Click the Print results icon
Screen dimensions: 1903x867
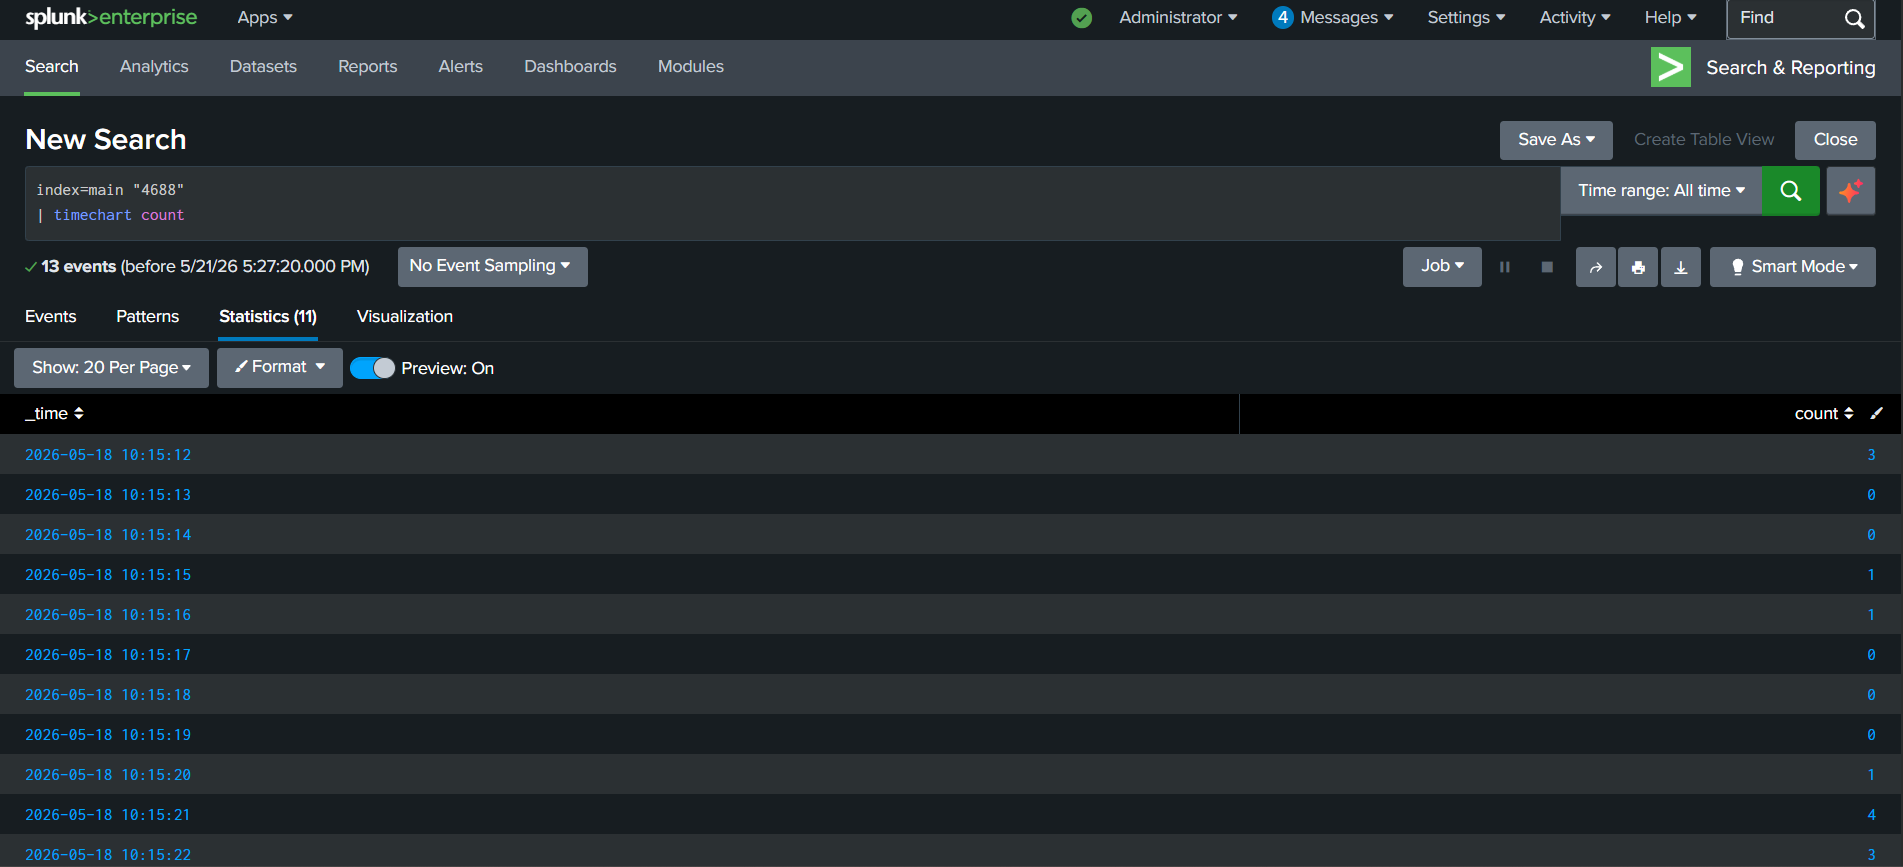click(x=1638, y=267)
